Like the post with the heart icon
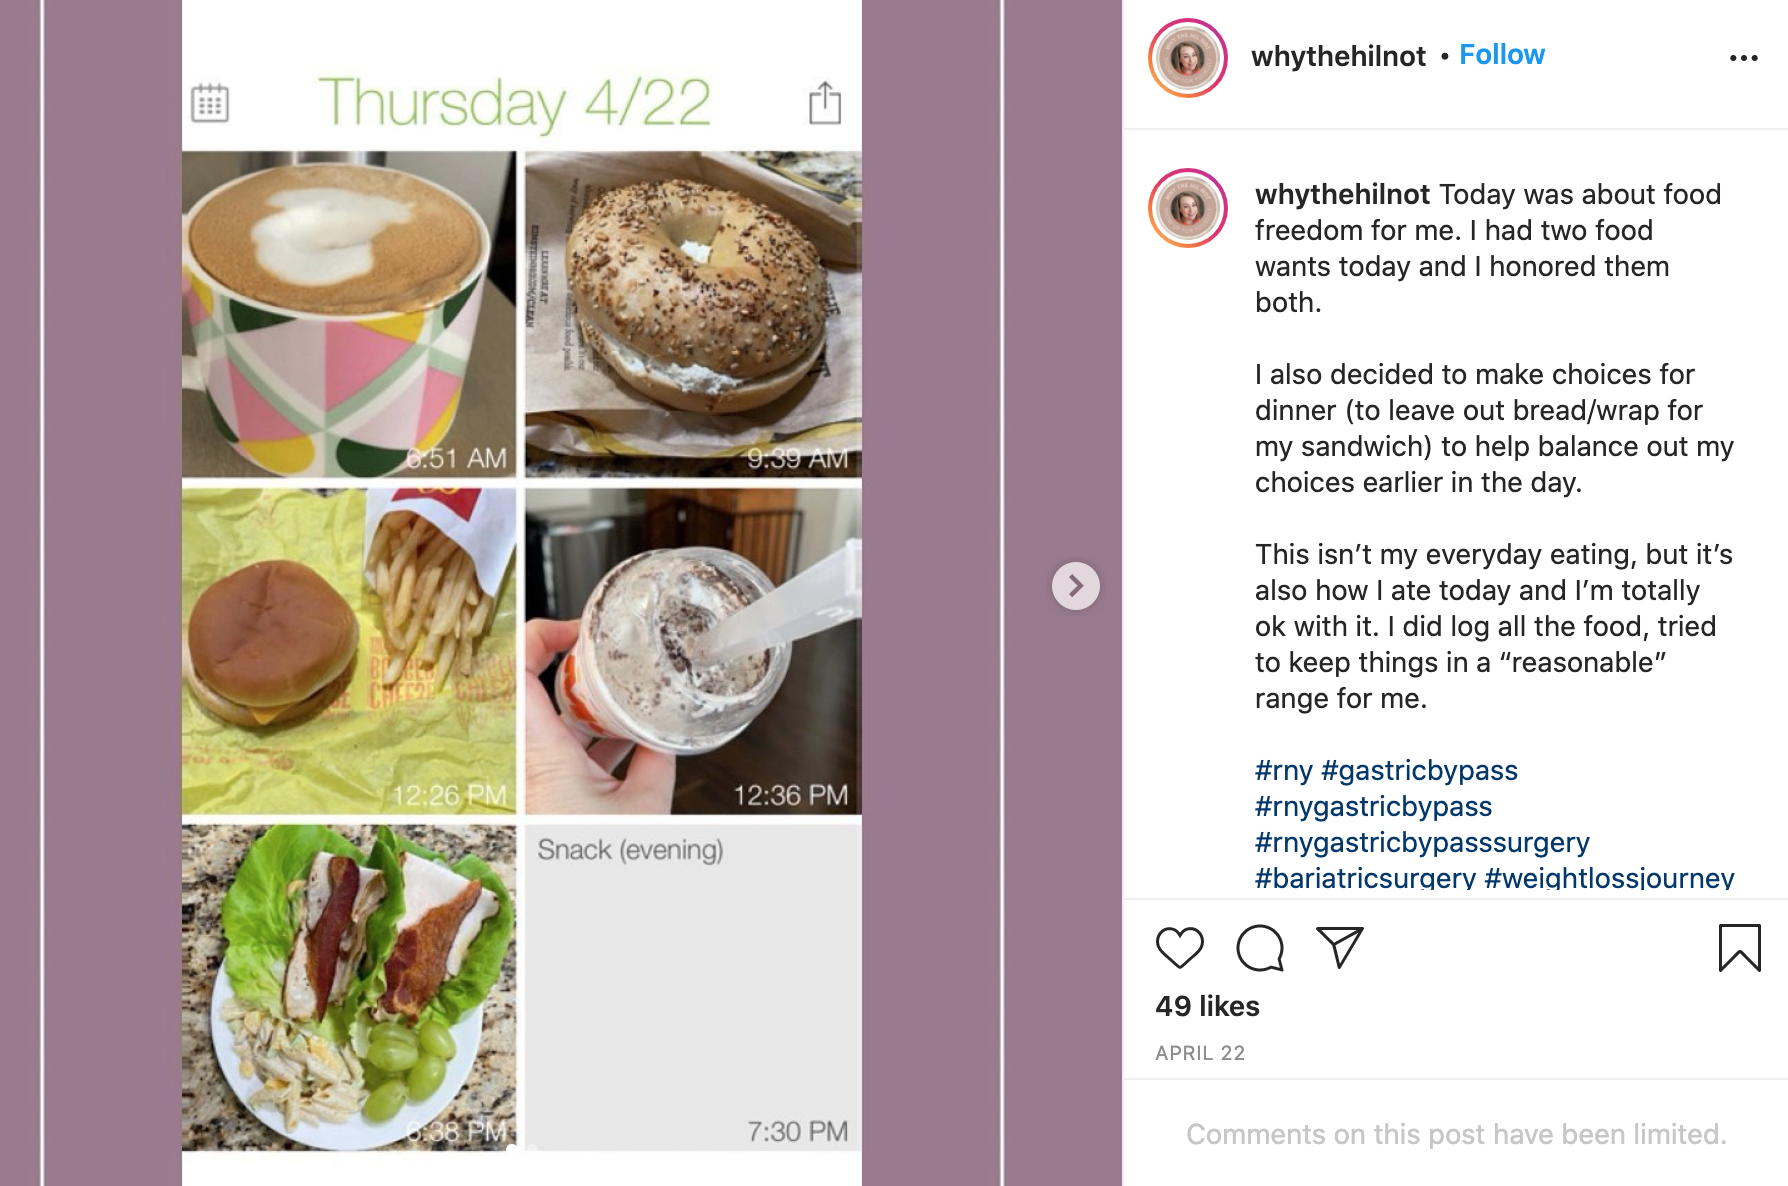Screen dimensions: 1788x1186 1179,947
